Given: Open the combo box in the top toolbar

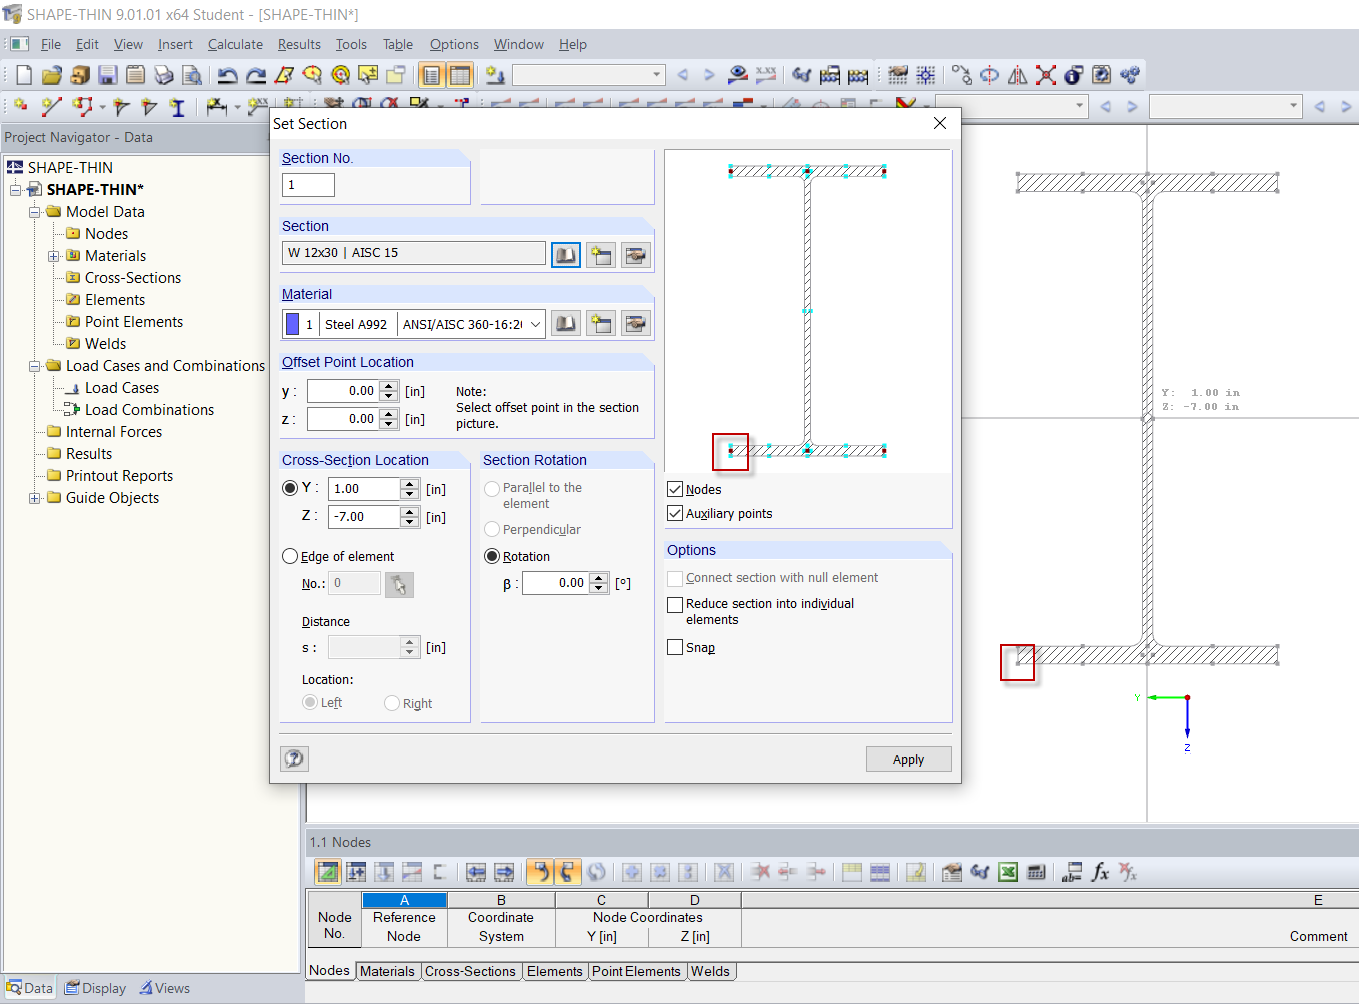Looking at the screenshot, I should pos(656,75).
